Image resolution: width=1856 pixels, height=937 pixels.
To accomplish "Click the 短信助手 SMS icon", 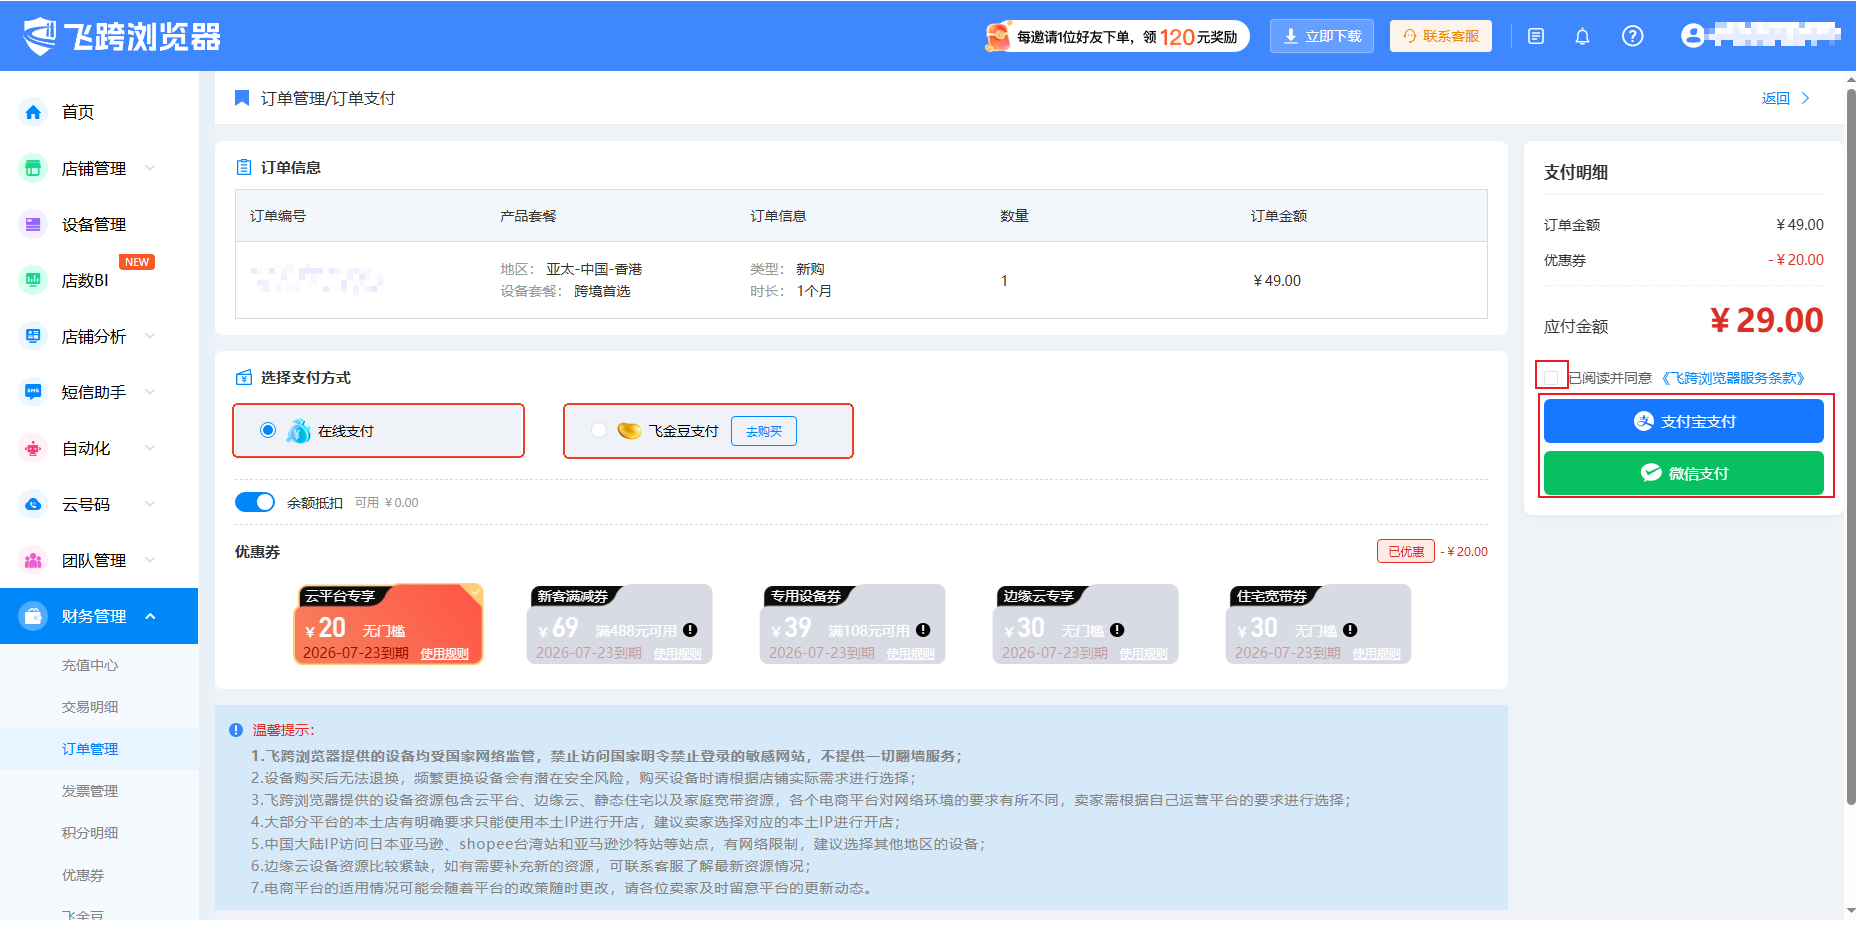I will [x=33, y=392].
